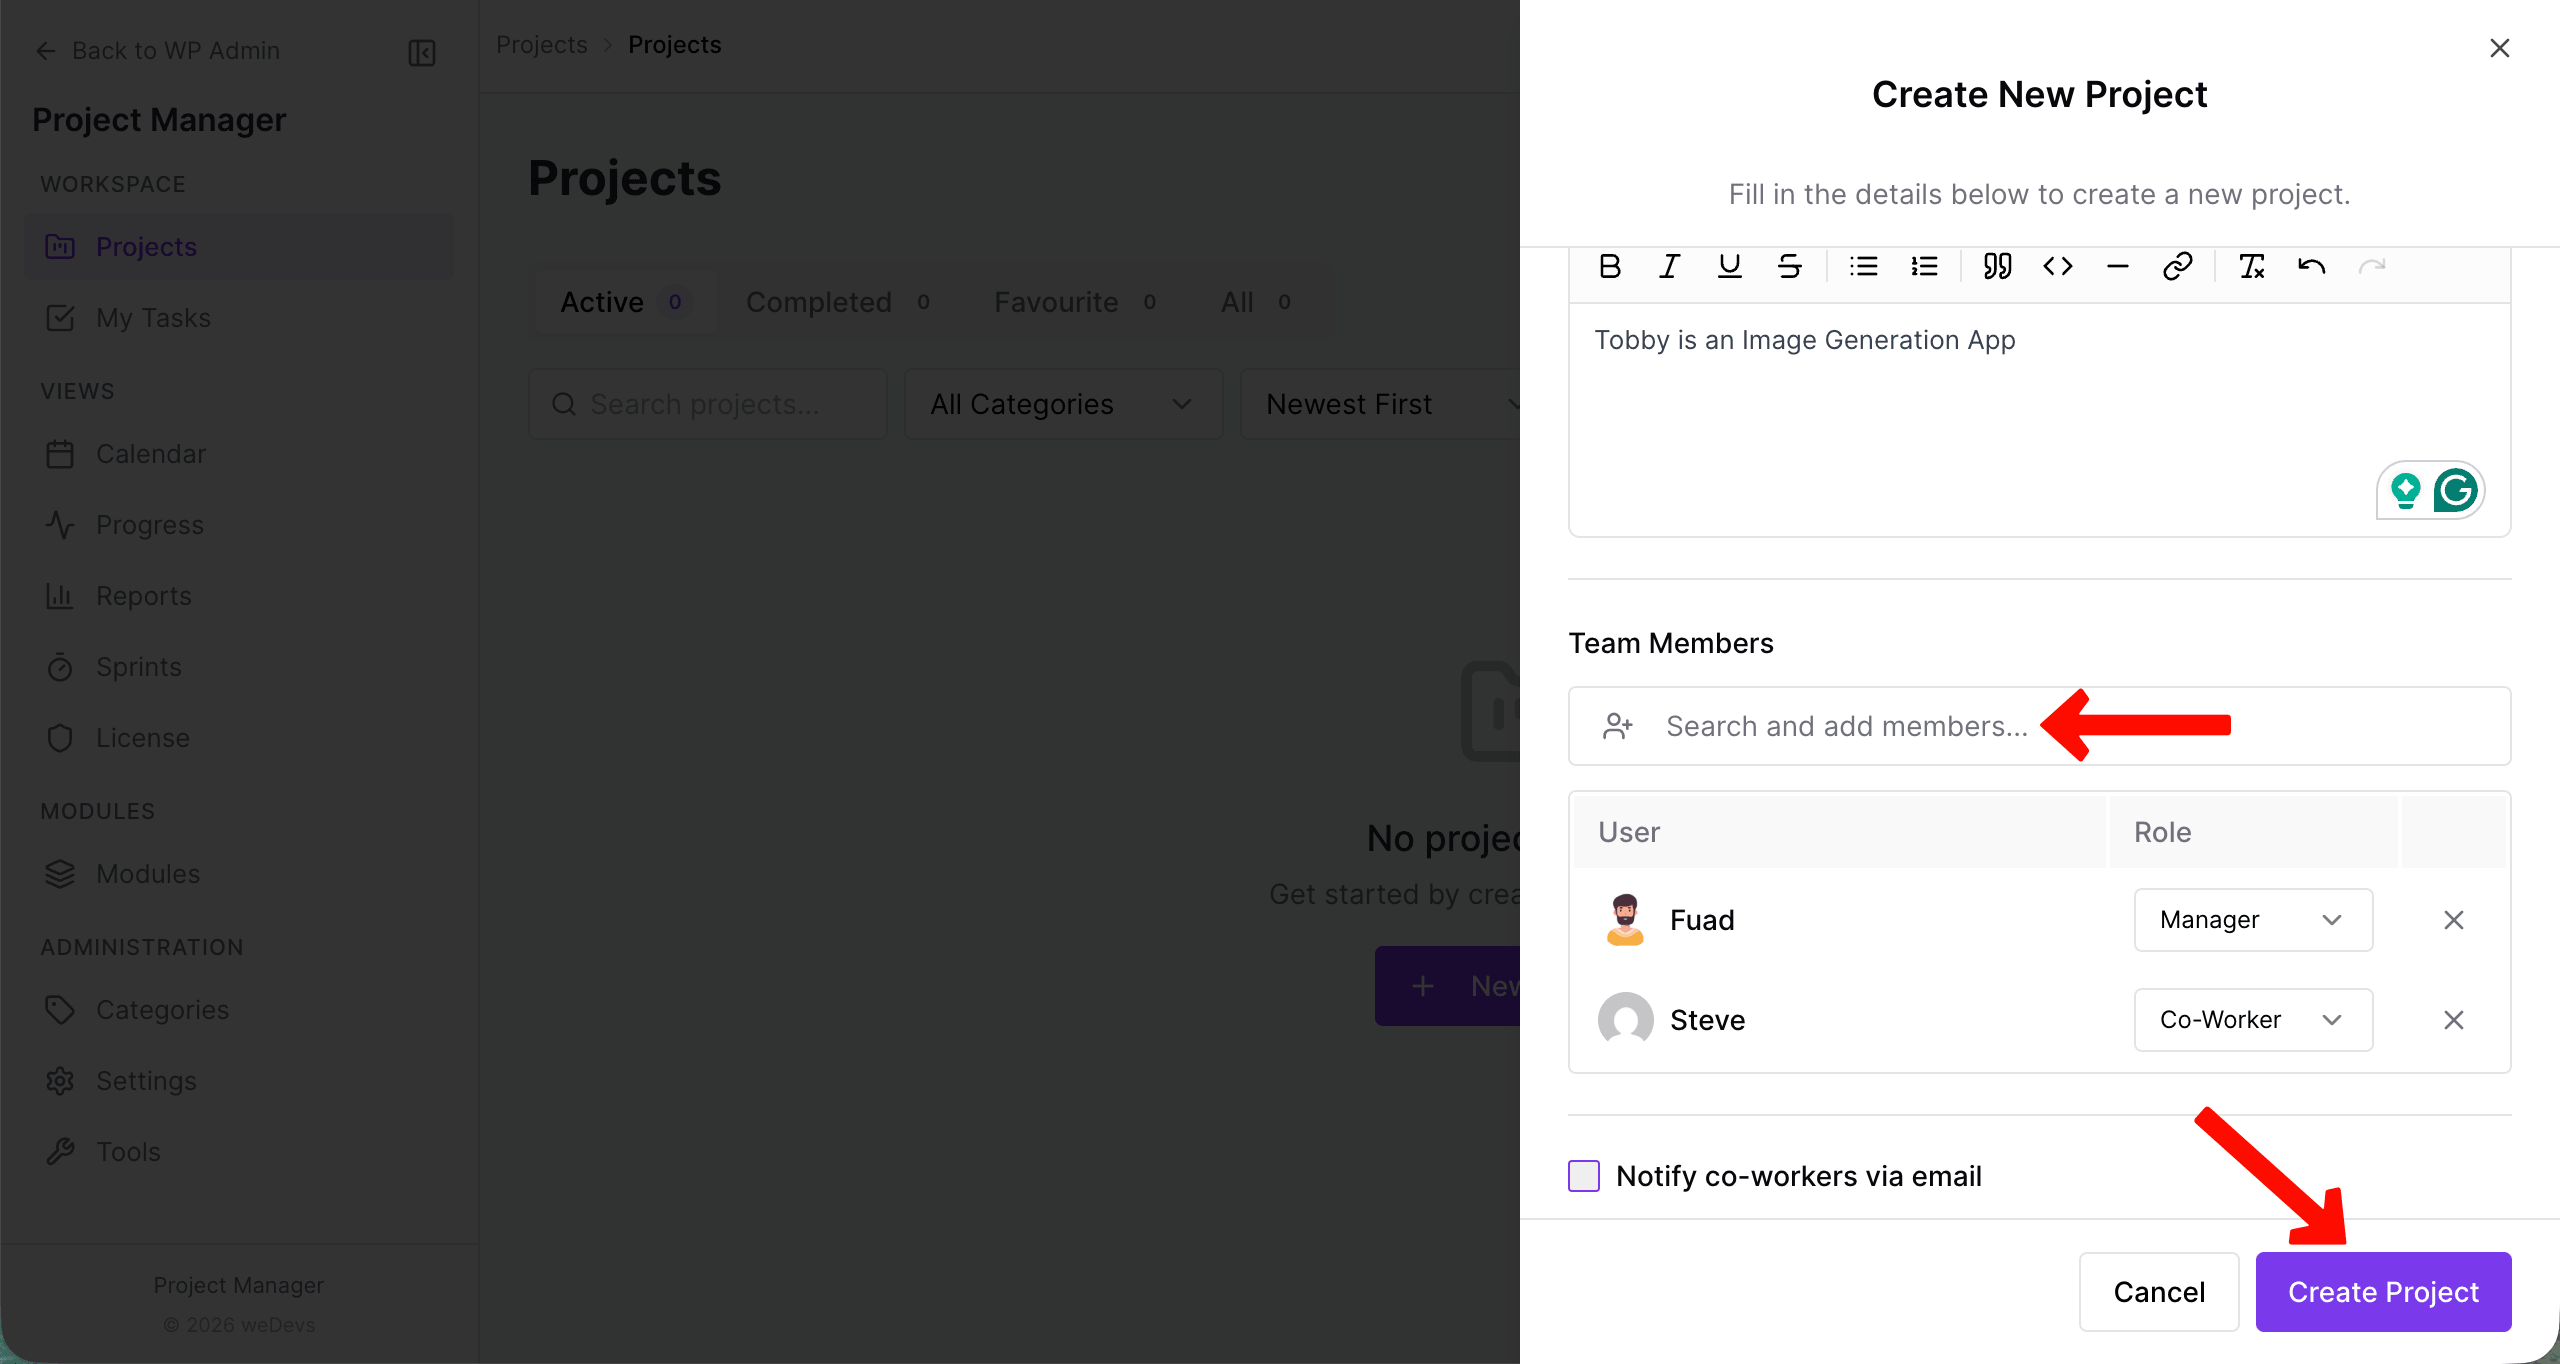Change Fuad's role from Manager
Image resolution: width=2560 pixels, height=1364 pixels.
tap(2252, 919)
